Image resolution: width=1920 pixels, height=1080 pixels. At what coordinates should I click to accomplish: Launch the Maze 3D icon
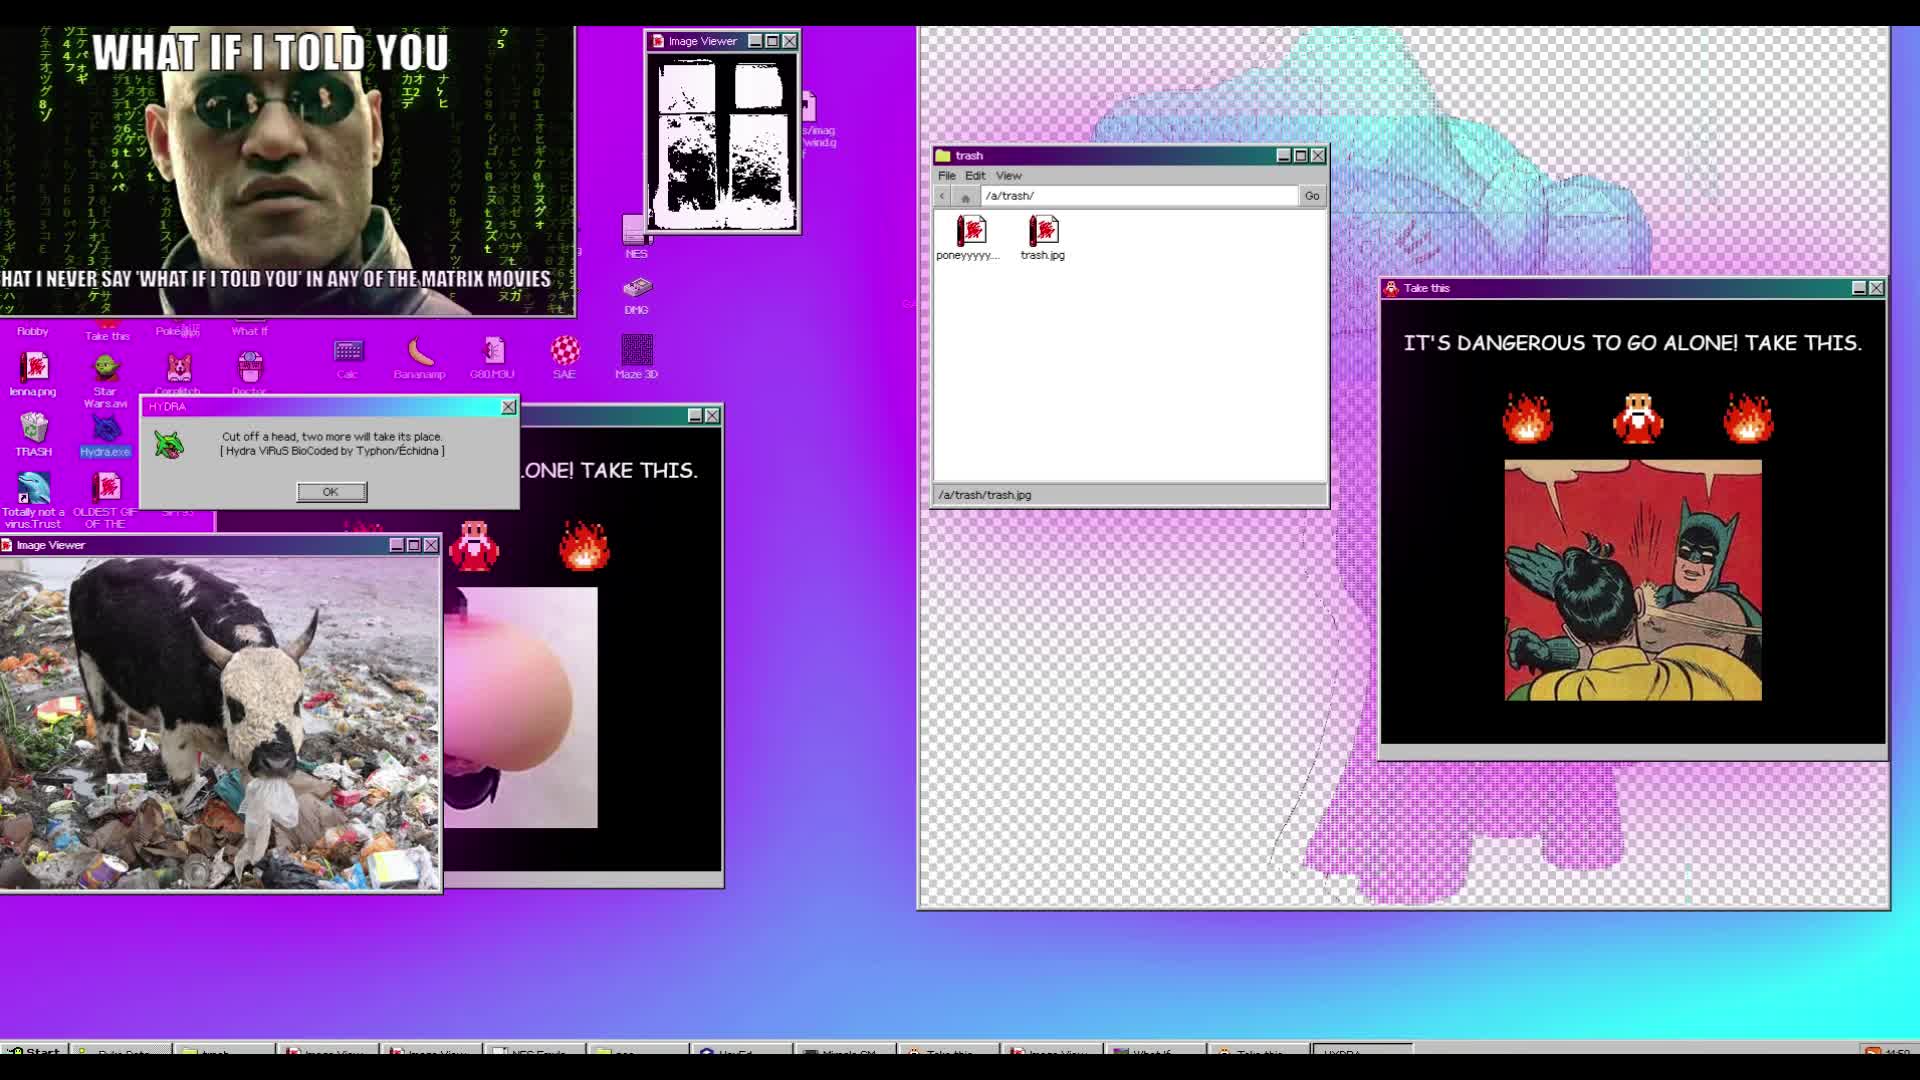636,352
